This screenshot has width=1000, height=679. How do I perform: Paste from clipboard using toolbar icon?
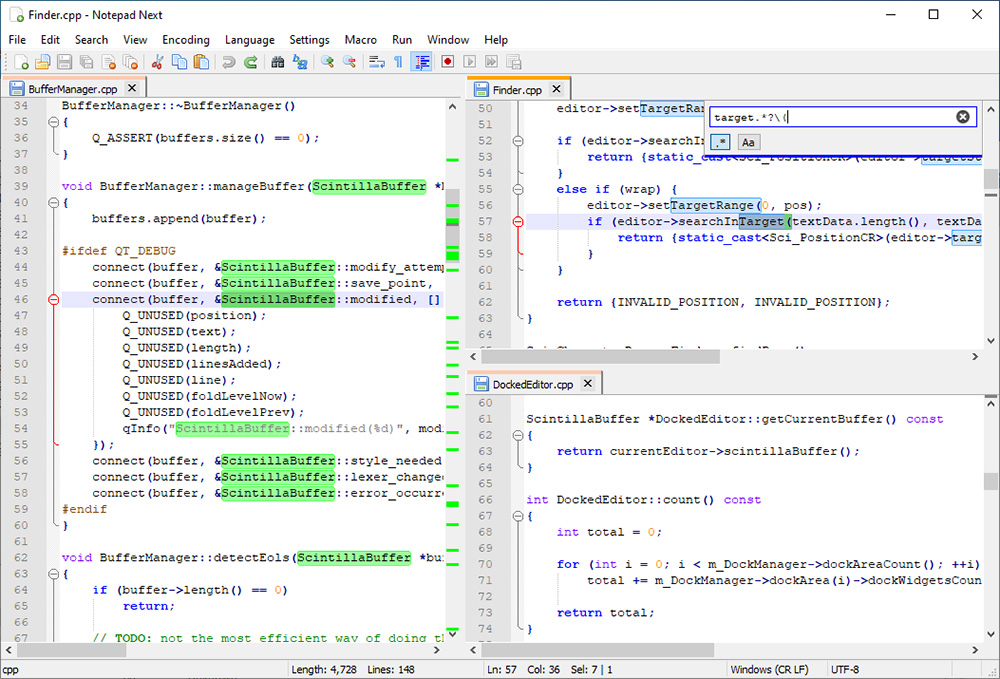coord(202,62)
